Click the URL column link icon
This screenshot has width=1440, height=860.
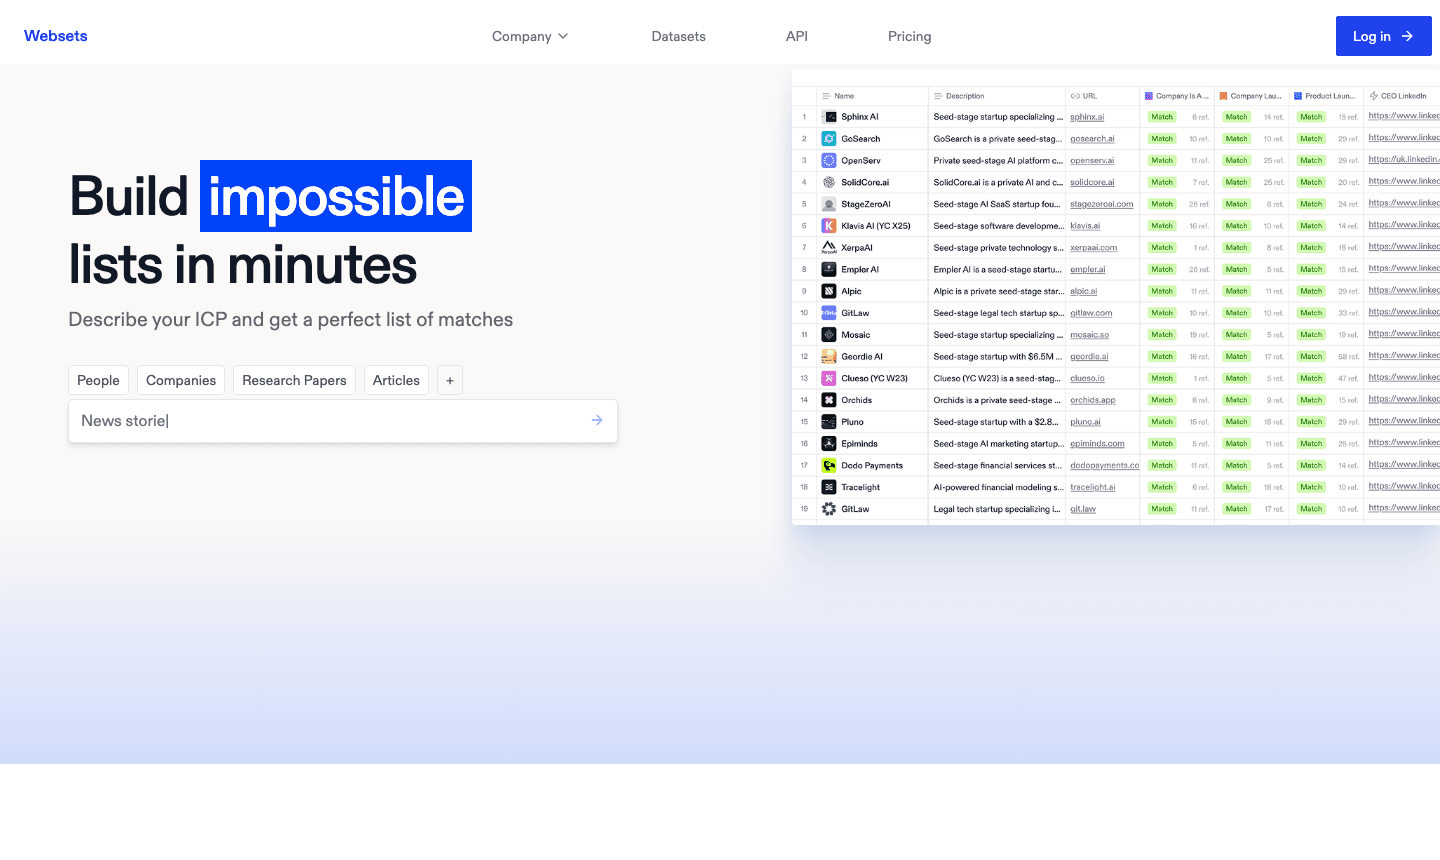pyautogui.click(x=1075, y=96)
